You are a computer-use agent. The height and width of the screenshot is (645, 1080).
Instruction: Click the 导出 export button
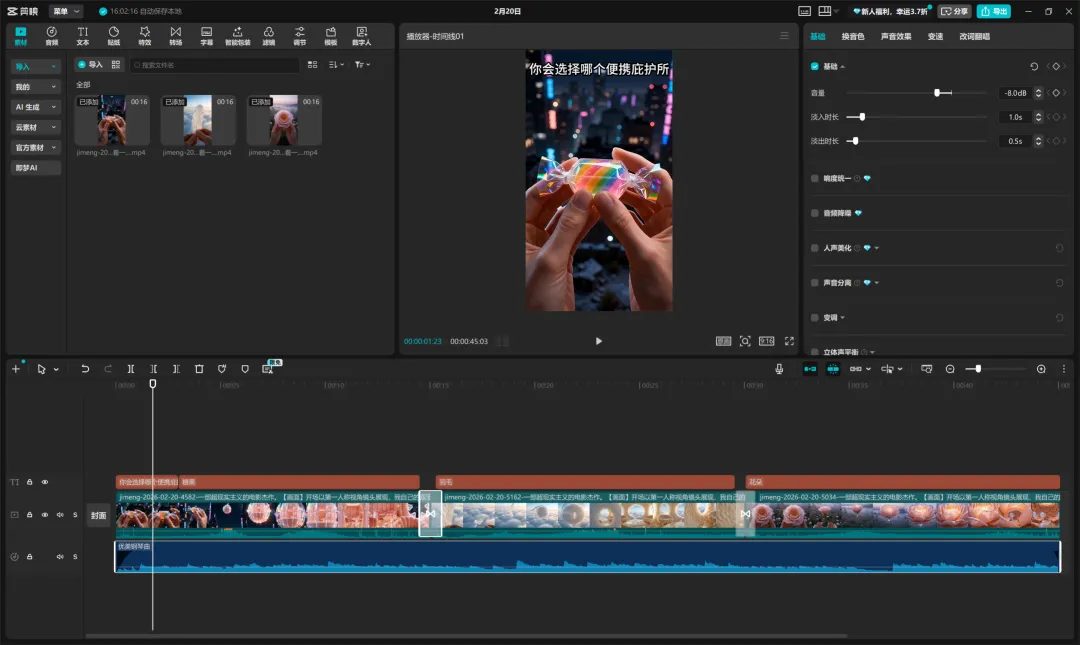[x=993, y=11]
